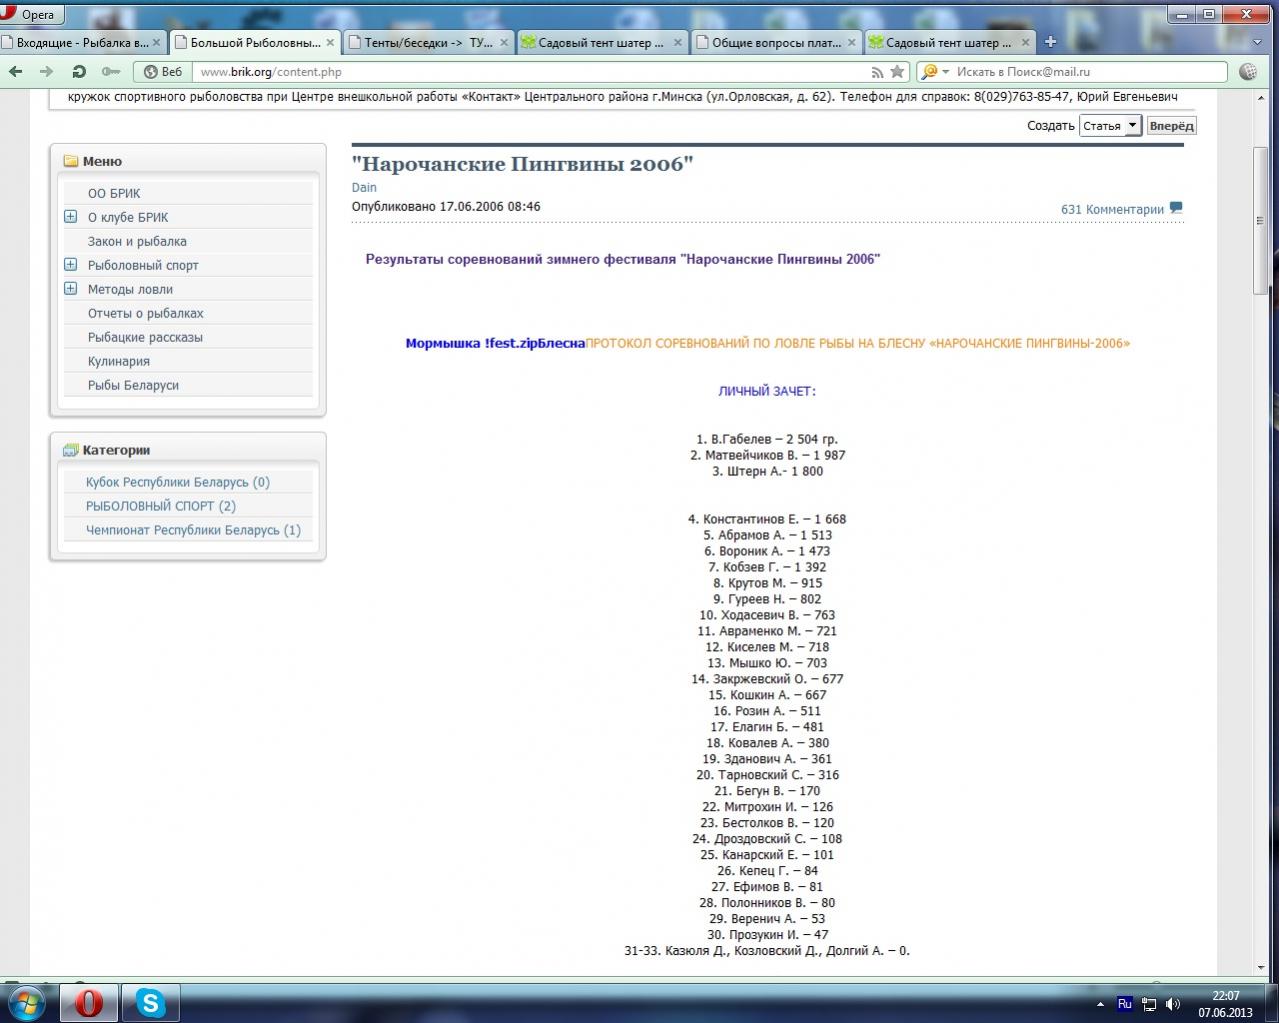Click the 'Вперёд' button
Image resolution: width=1279 pixels, height=1023 pixels.
pos(1170,126)
